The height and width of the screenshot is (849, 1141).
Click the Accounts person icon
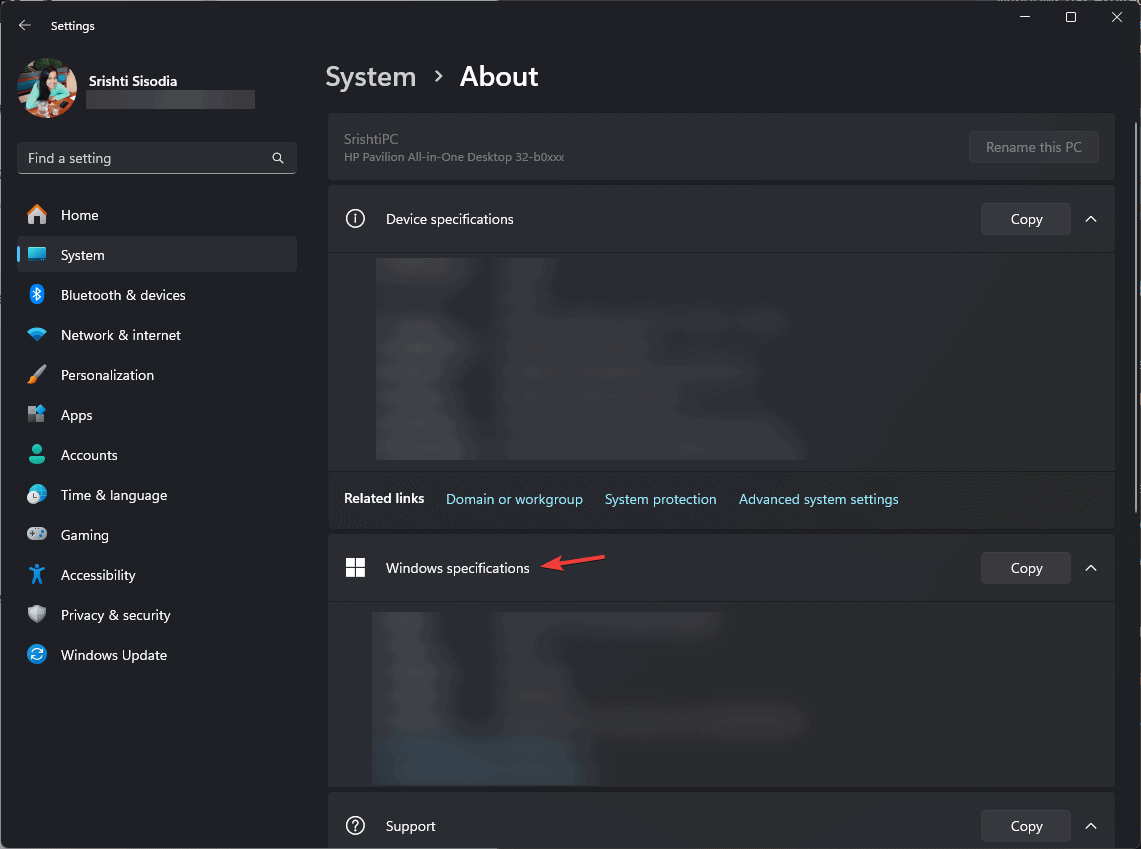37,455
